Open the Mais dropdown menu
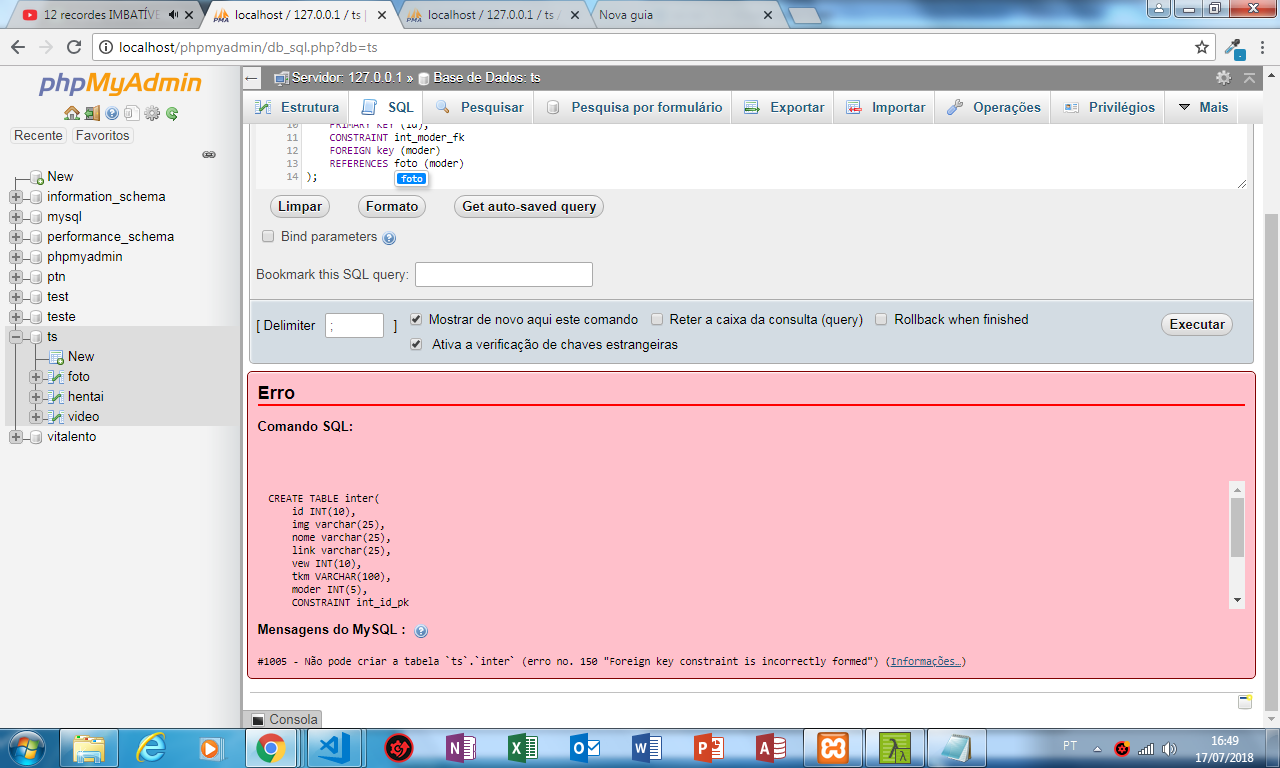The width and height of the screenshot is (1280, 768). pos(1202,107)
